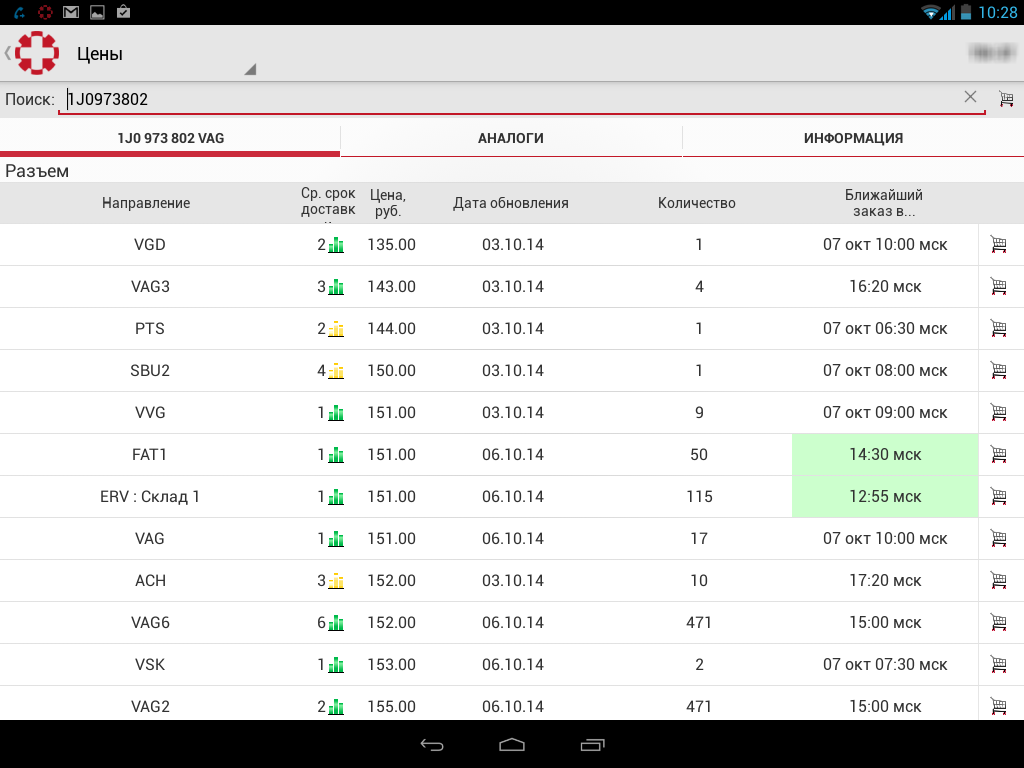Select the 1J0 973 802 VAG tab
Screen dimensions: 1024x768
point(170,139)
